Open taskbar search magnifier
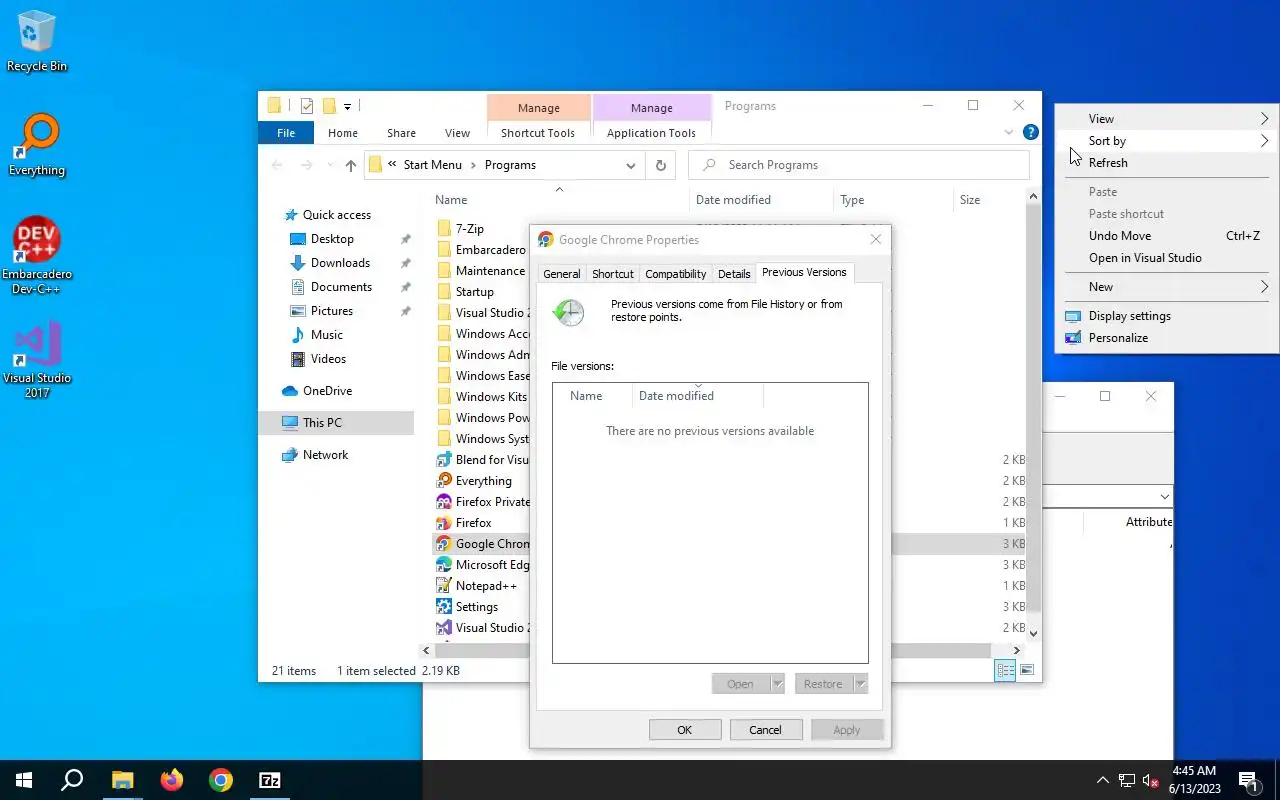 [72, 780]
